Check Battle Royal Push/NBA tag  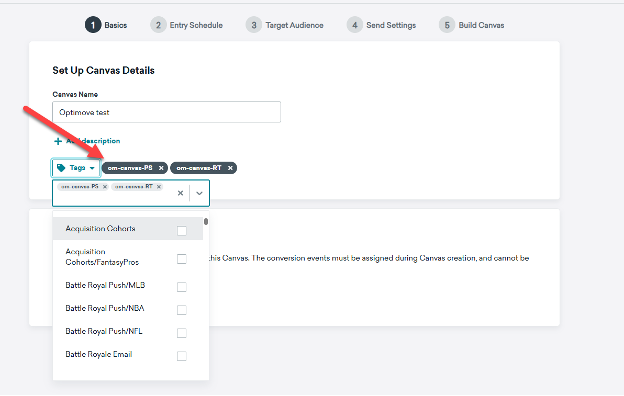182,310
